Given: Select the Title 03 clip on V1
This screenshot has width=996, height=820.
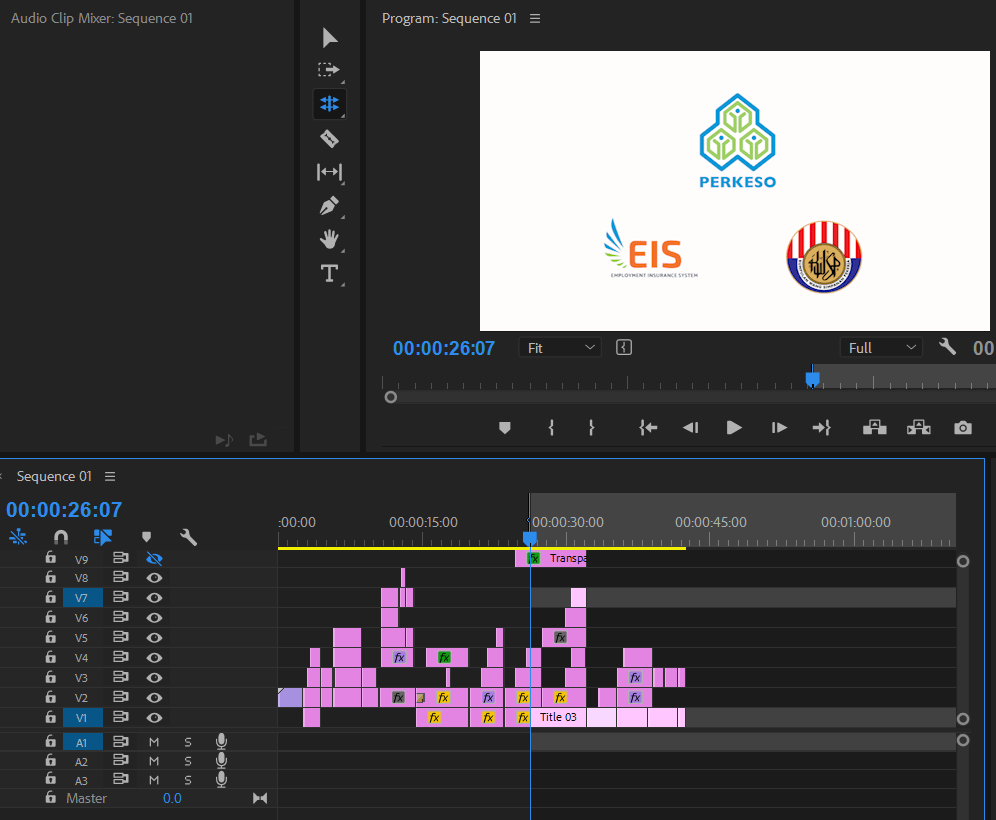Looking at the screenshot, I should (x=560, y=717).
